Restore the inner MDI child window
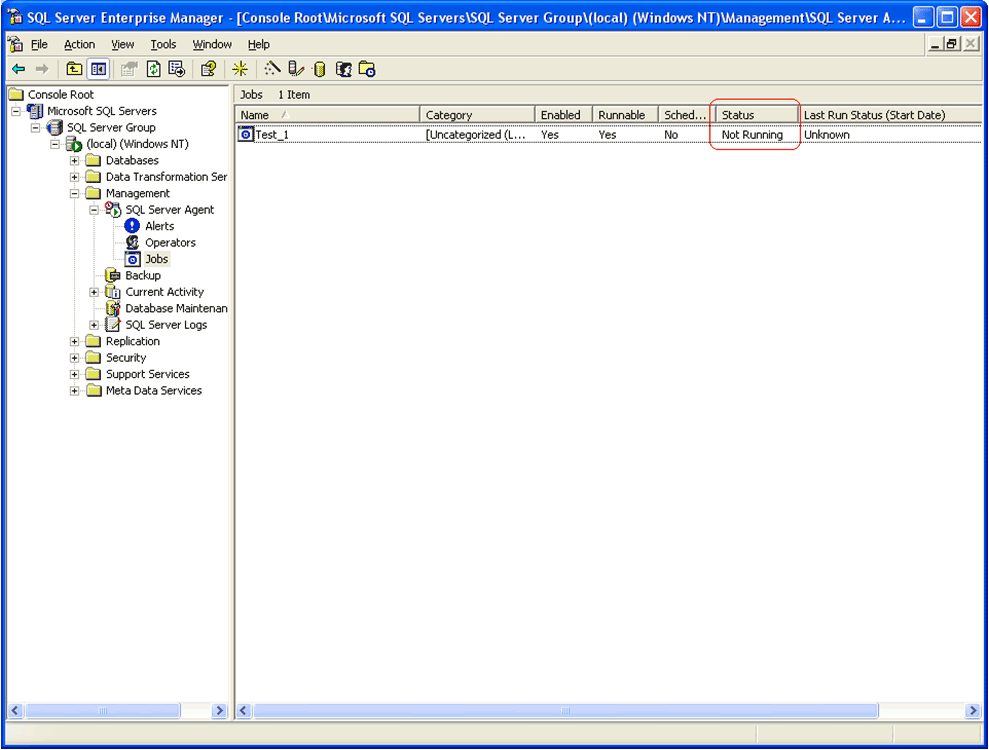The image size is (989, 750). click(952, 44)
